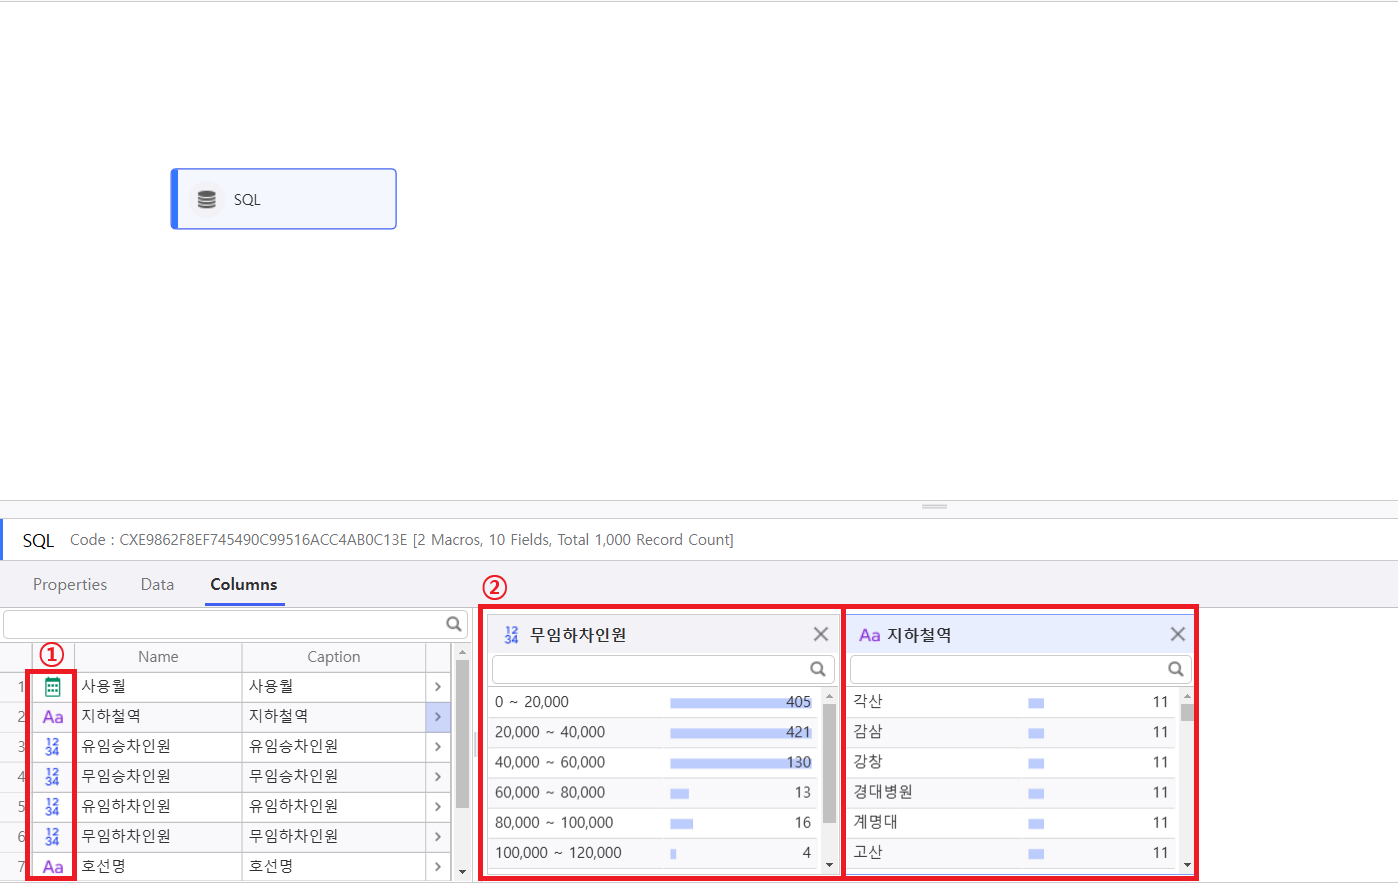This screenshot has height=883, width=1398.
Task: Click the text type icon for 호선명 row
Action: [x=53, y=867]
